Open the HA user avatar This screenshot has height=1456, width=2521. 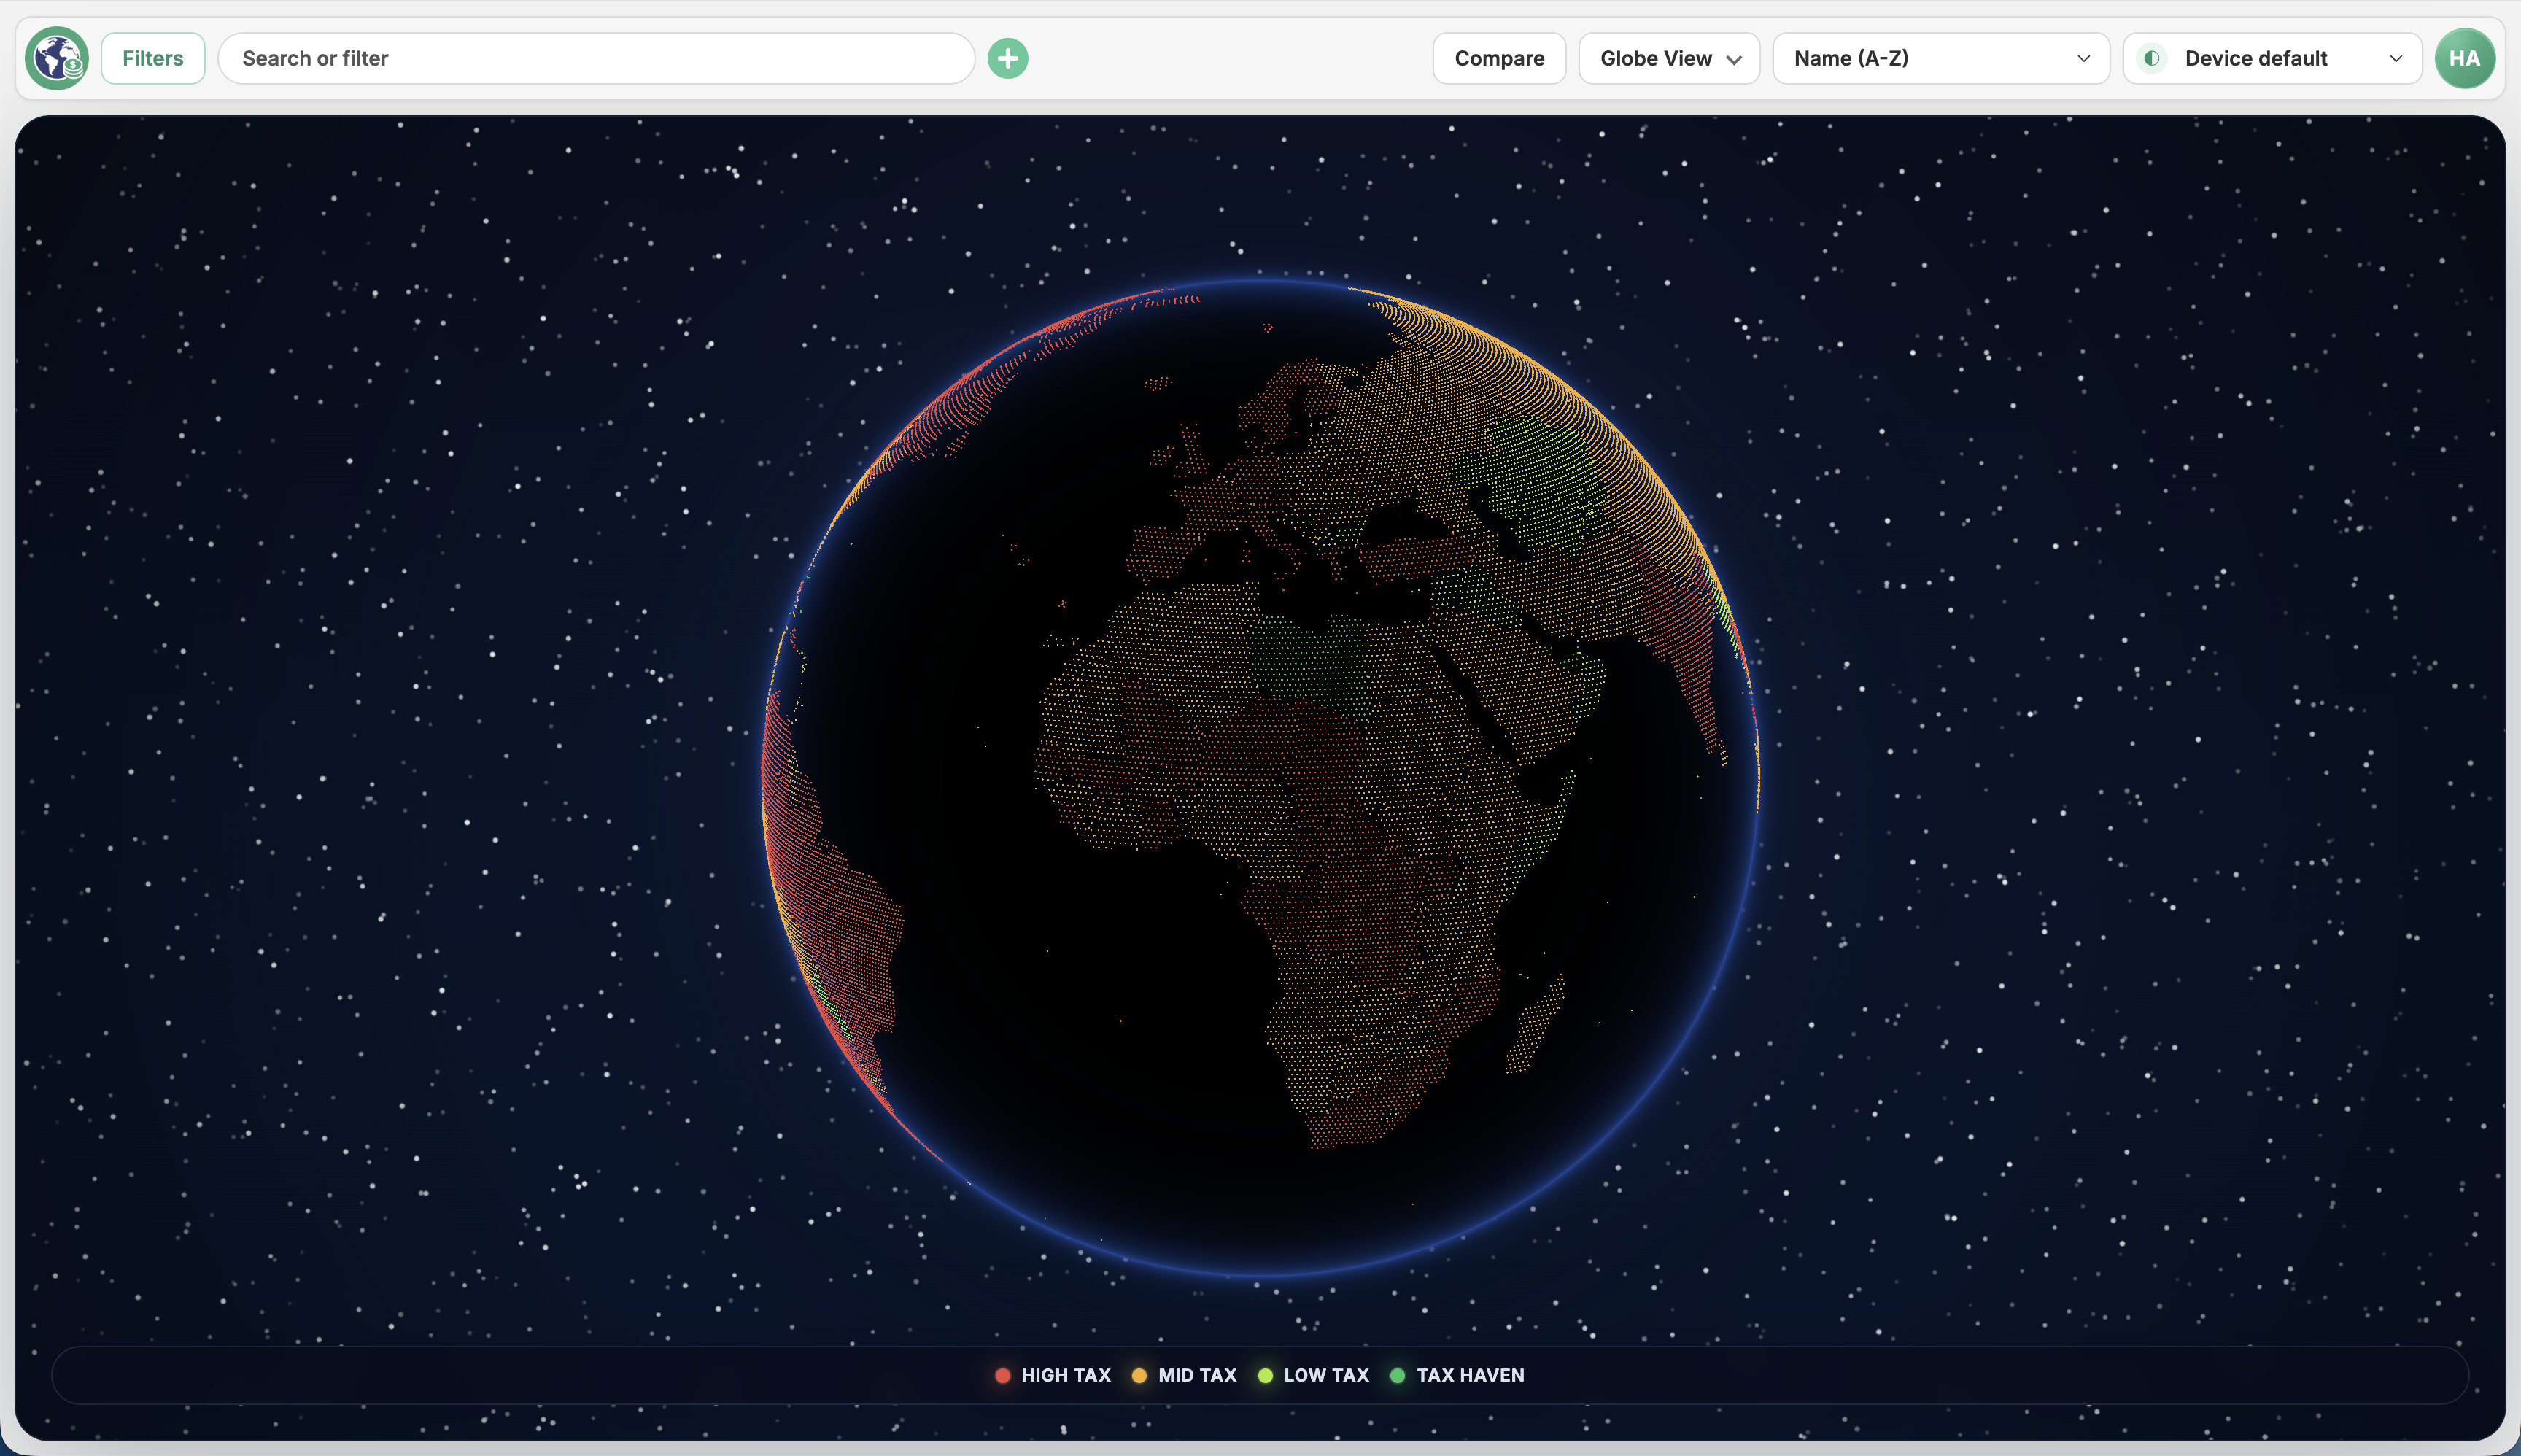point(2464,58)
